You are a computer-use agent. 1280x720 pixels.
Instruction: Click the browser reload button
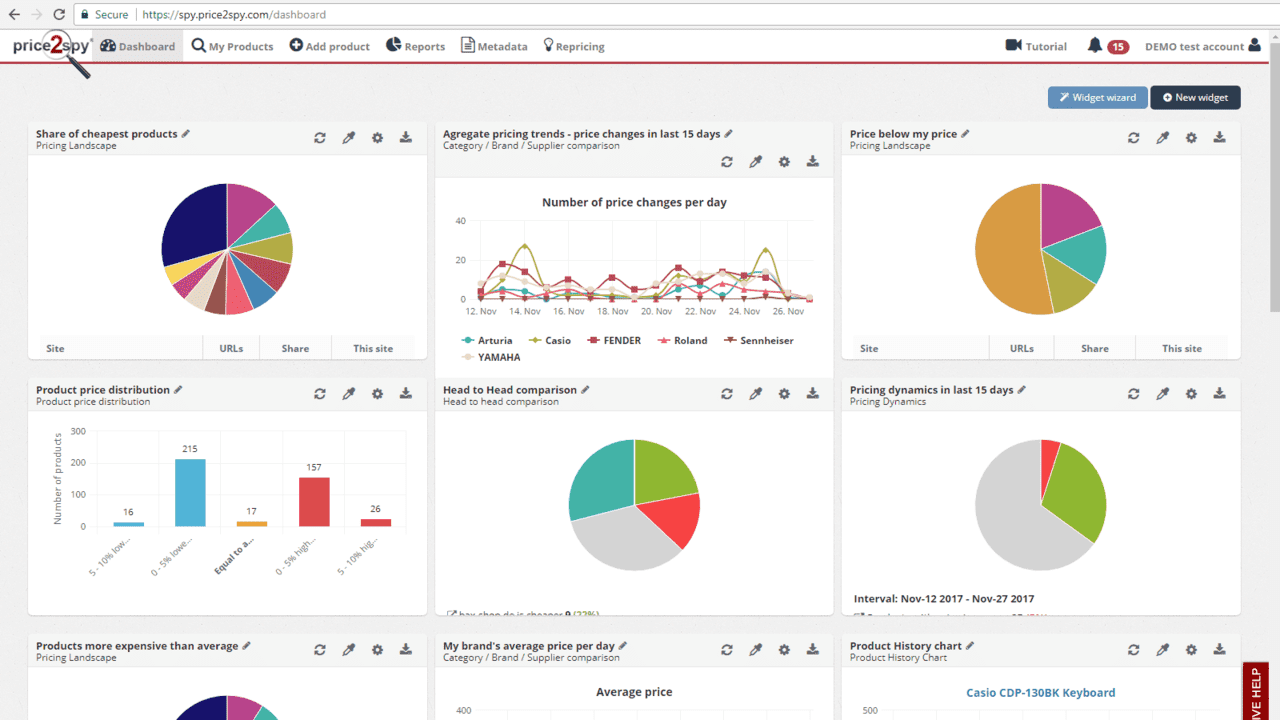point(59,15)
